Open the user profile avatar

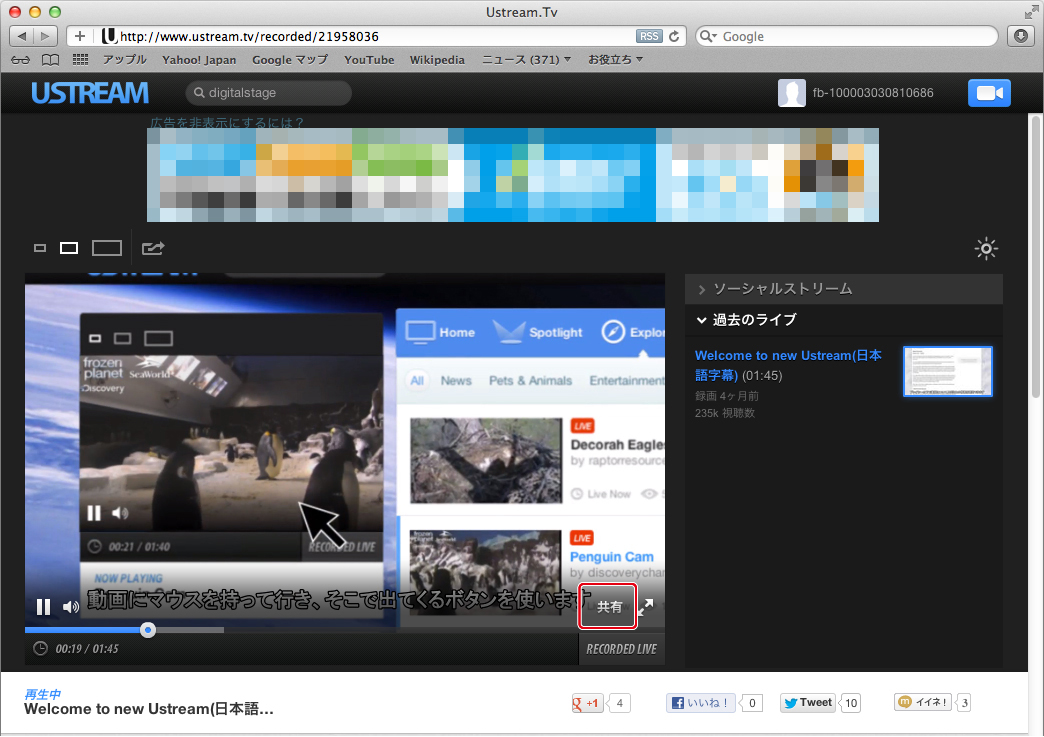coord(792,93)
